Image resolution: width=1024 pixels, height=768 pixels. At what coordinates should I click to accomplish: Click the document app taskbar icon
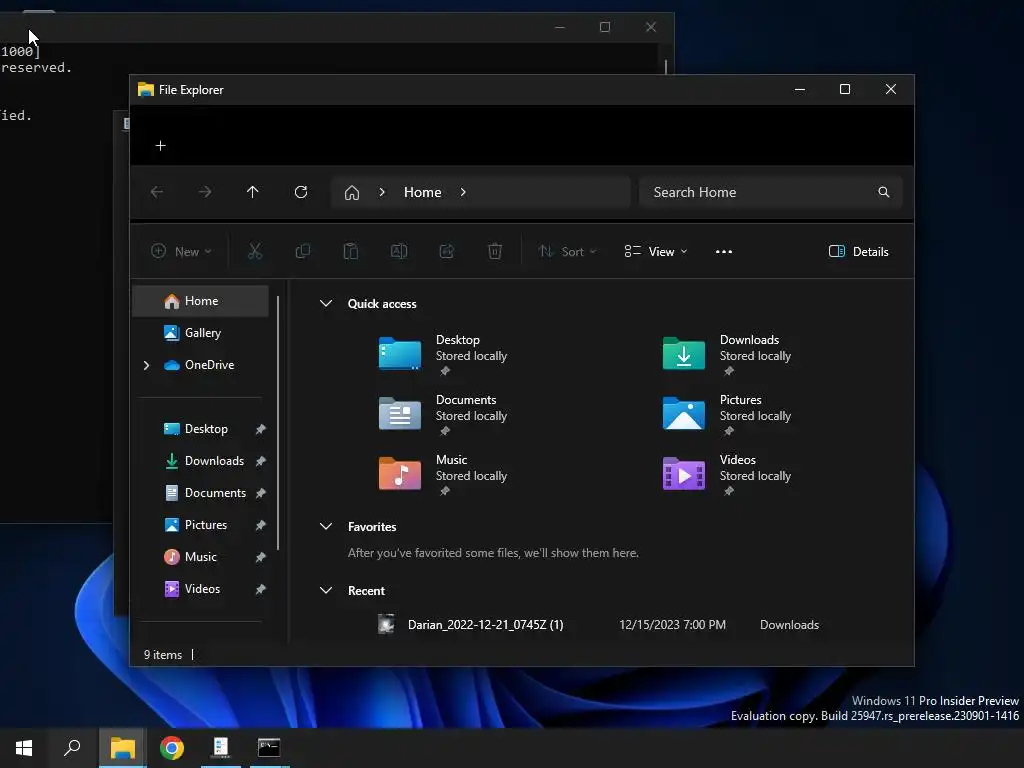click(221, 748)
